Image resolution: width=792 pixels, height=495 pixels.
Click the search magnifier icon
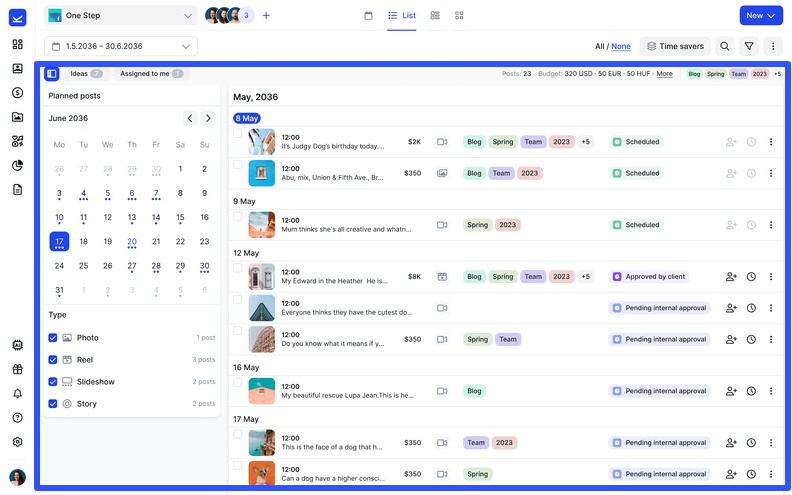725,46
